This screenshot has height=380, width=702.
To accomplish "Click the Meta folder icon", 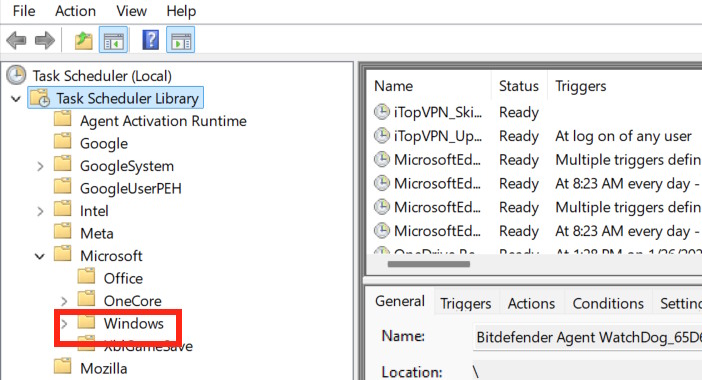I will (63, 231).
